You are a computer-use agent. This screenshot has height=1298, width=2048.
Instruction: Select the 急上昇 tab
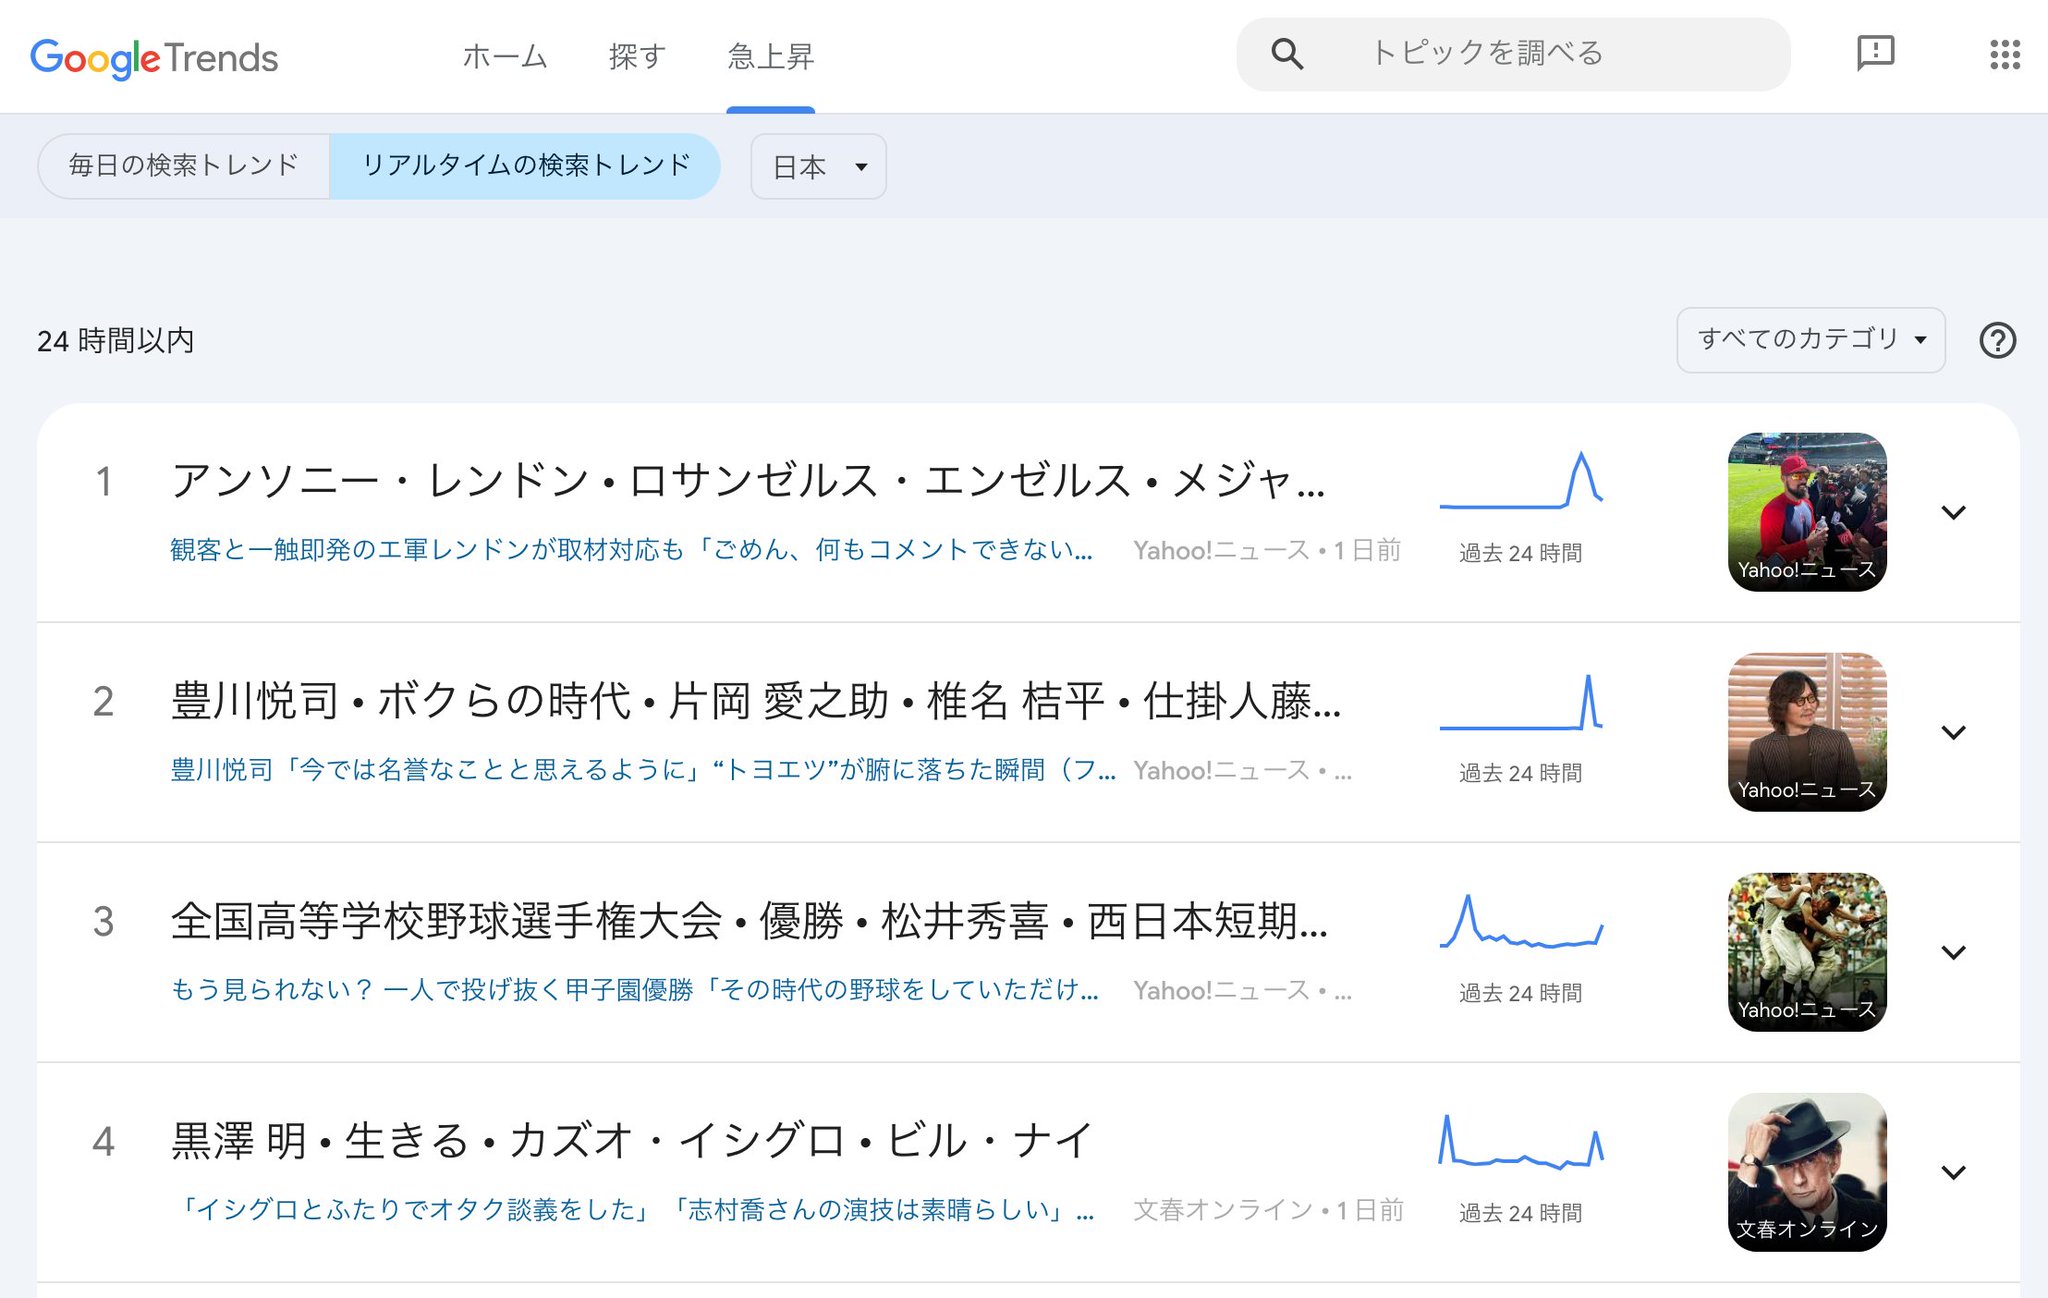770,57
